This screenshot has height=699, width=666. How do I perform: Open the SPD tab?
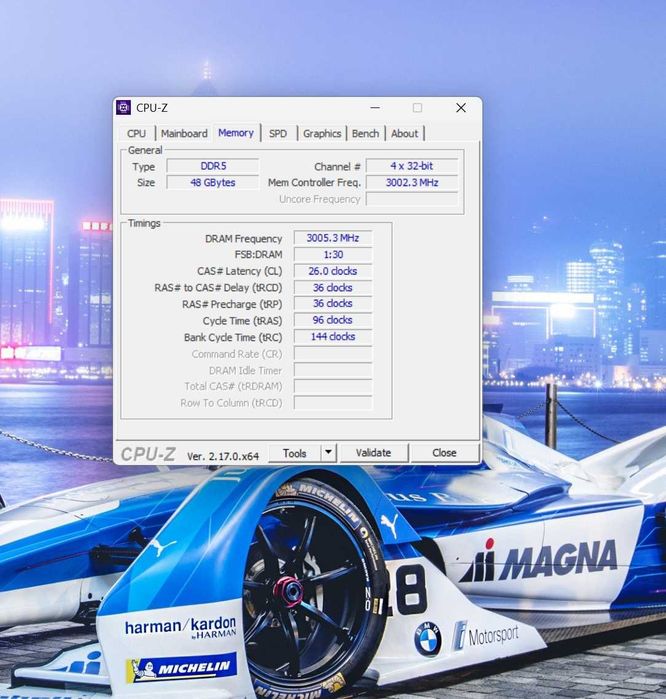tap(278, 133)
